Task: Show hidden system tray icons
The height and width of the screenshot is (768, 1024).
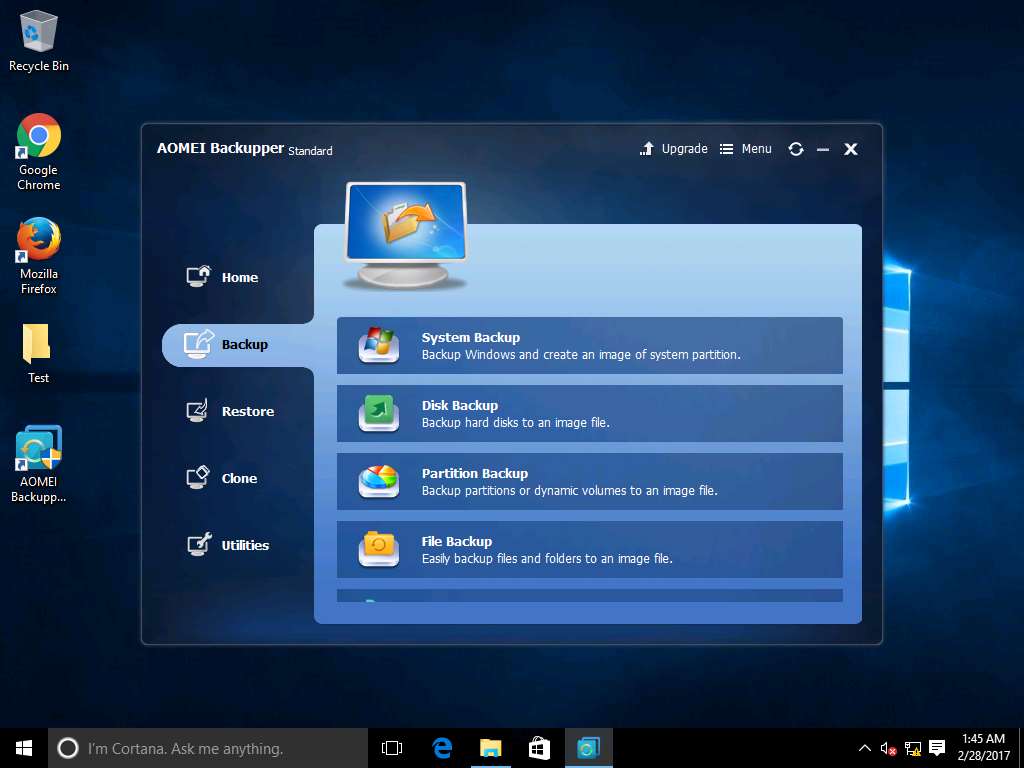Action: 864,748
